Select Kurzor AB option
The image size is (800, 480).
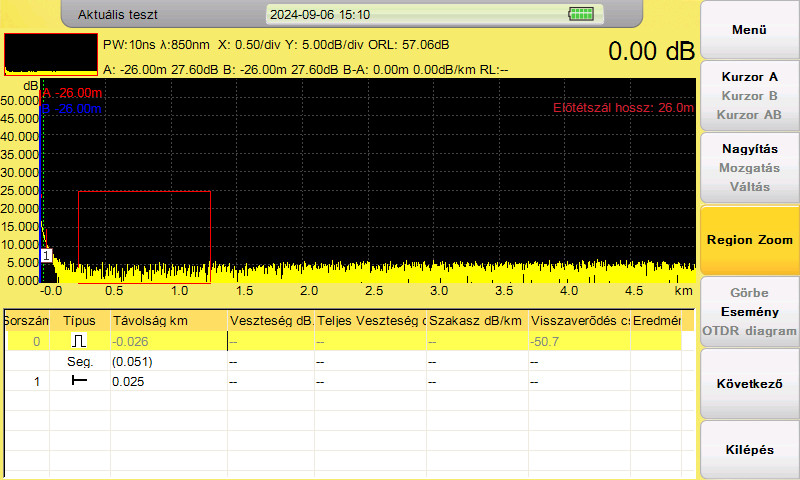(749, 115)
